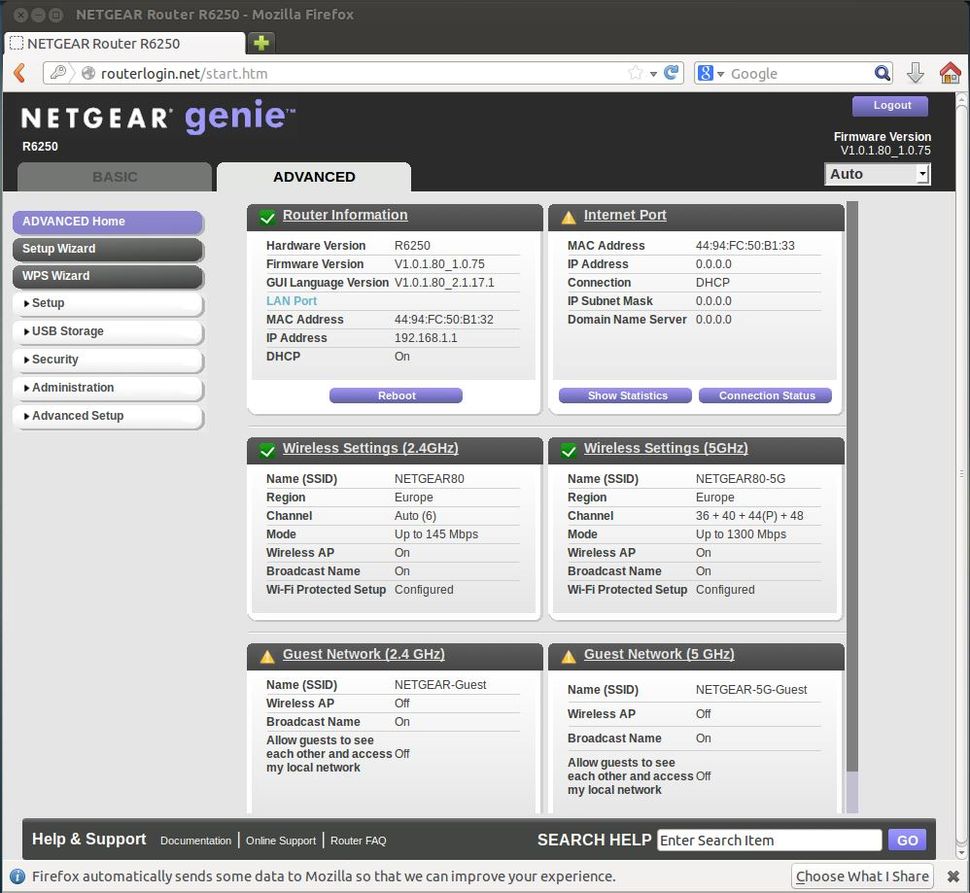The height and width of the screenshot is (893, 970).
Task: Click the green check icon on Router Information
Action: click(267, 217)
